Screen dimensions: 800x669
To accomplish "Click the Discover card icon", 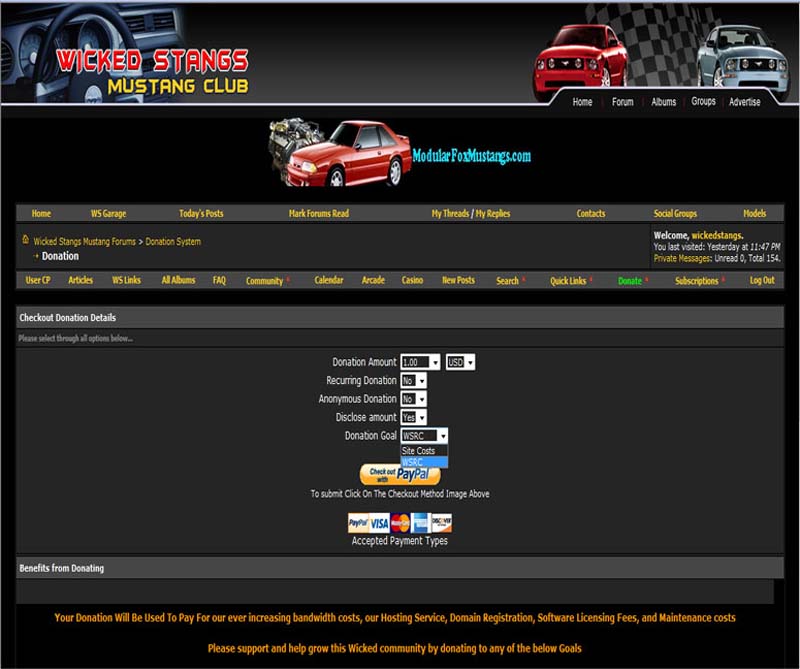I will (x=442, y=523).
